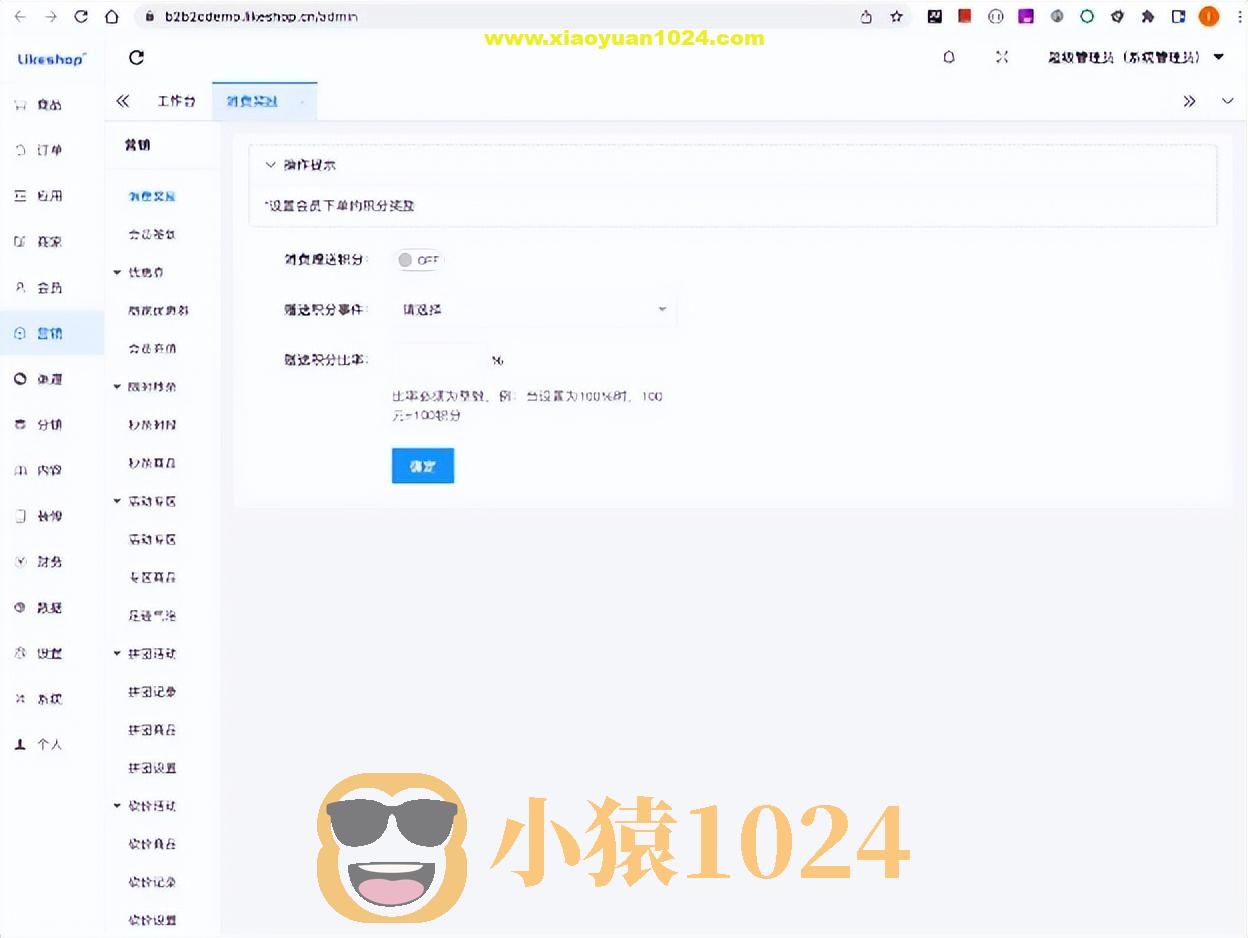
Task: Click the blue 确定 confirm button
Action: [422, 465]
